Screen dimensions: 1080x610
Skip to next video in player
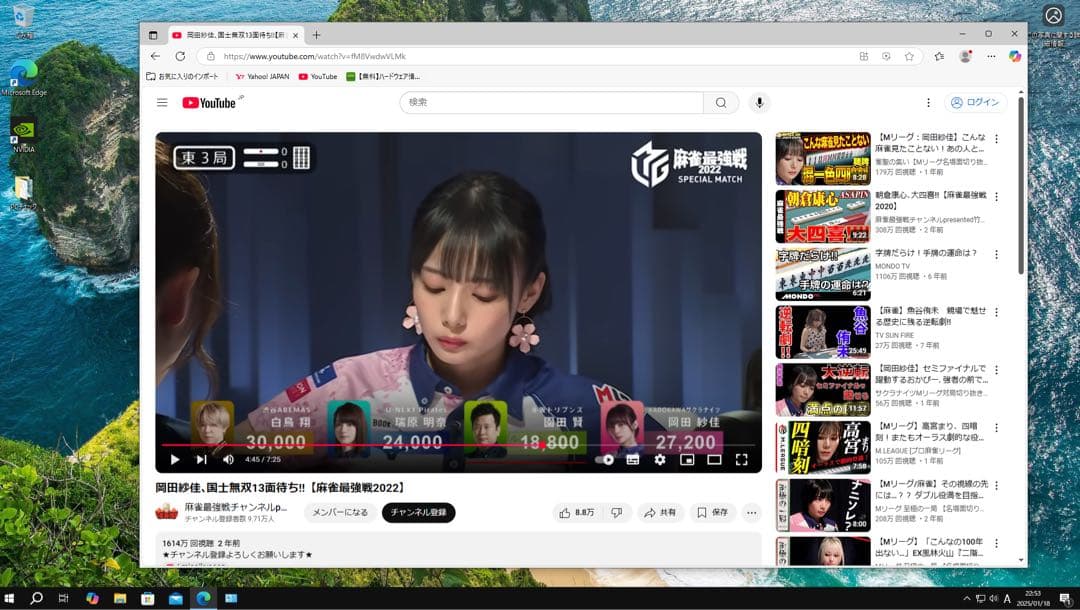click(x=201, y=460)
